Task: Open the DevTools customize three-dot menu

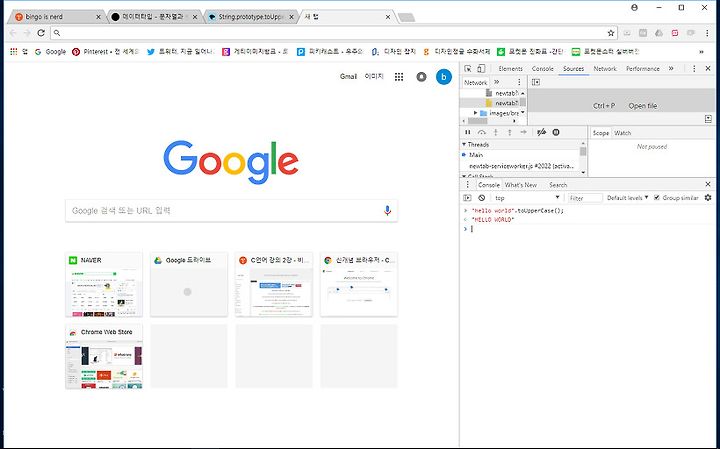Action: pos(694,68)
